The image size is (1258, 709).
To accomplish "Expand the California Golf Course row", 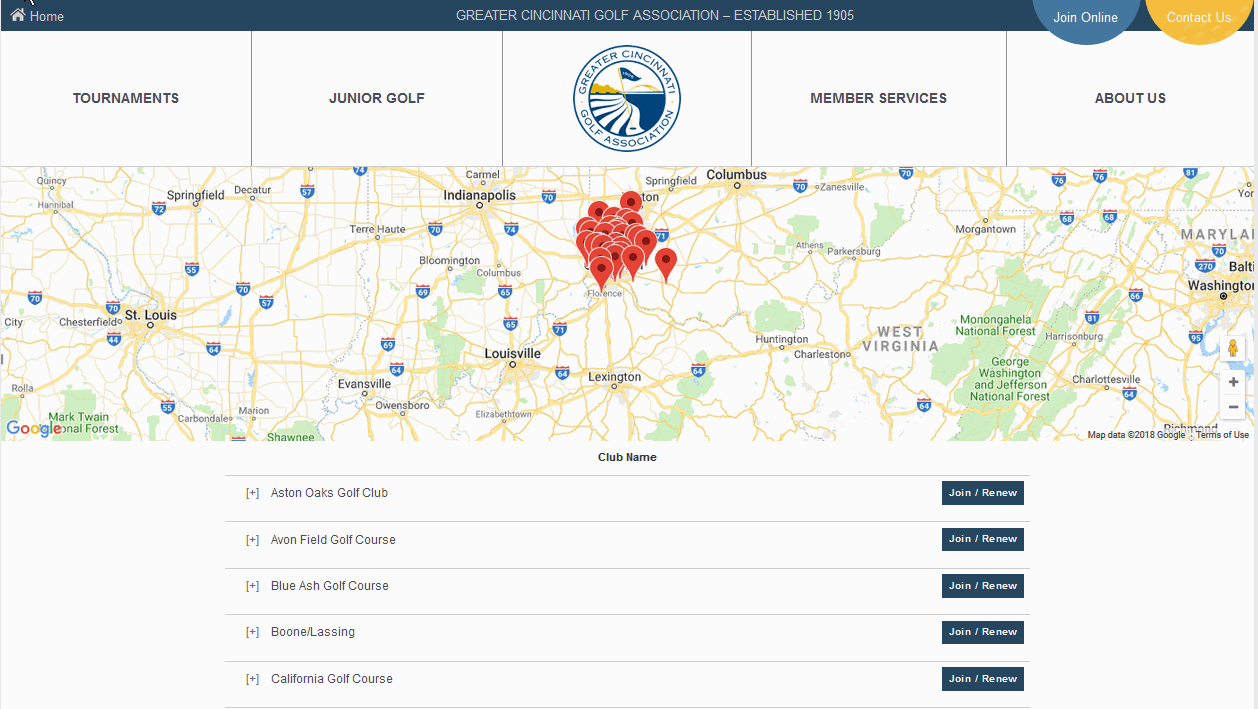I will click(x=252, y=679).
